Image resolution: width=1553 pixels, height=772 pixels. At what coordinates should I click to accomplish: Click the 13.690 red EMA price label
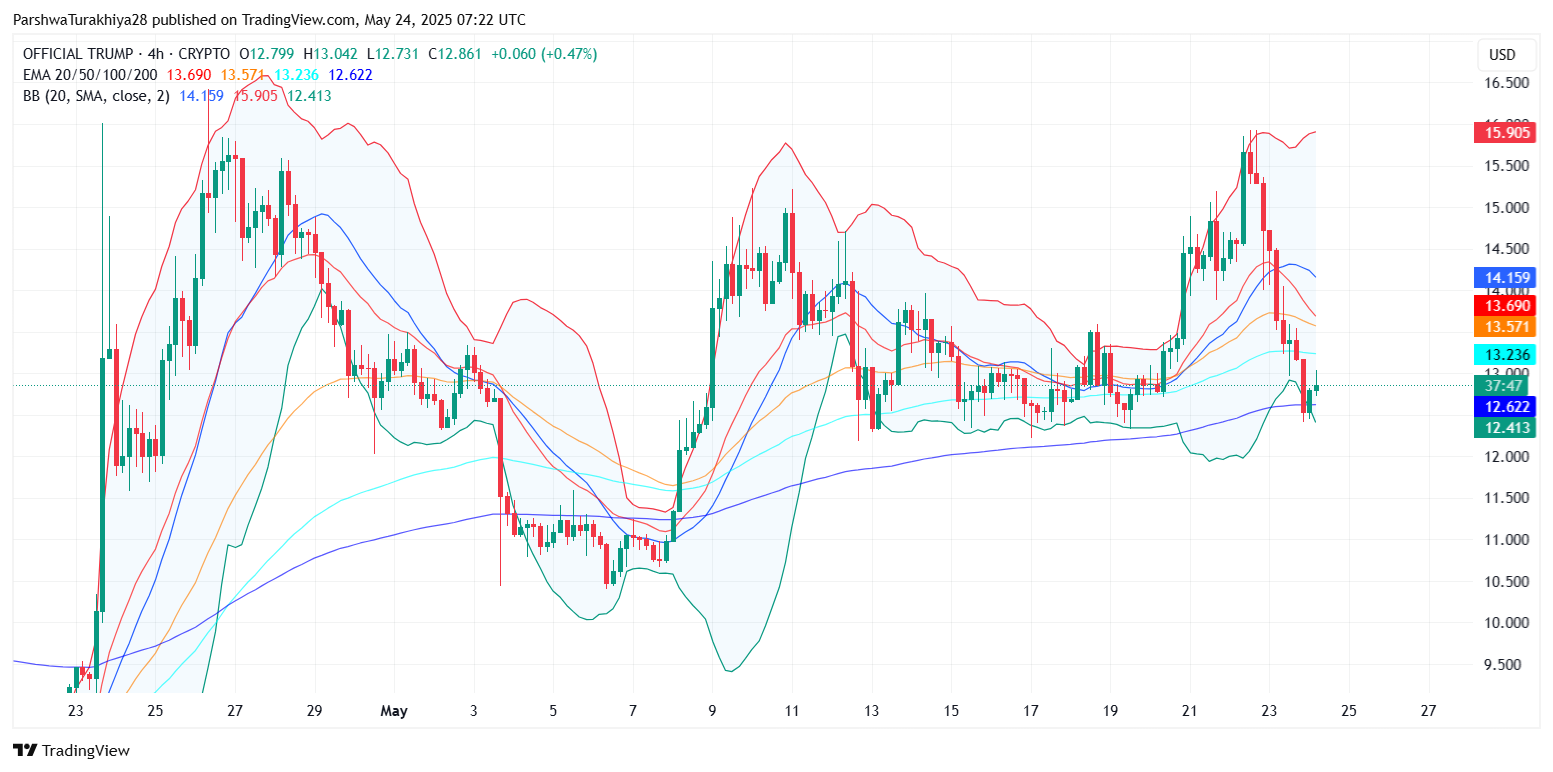pos(1503,306)
